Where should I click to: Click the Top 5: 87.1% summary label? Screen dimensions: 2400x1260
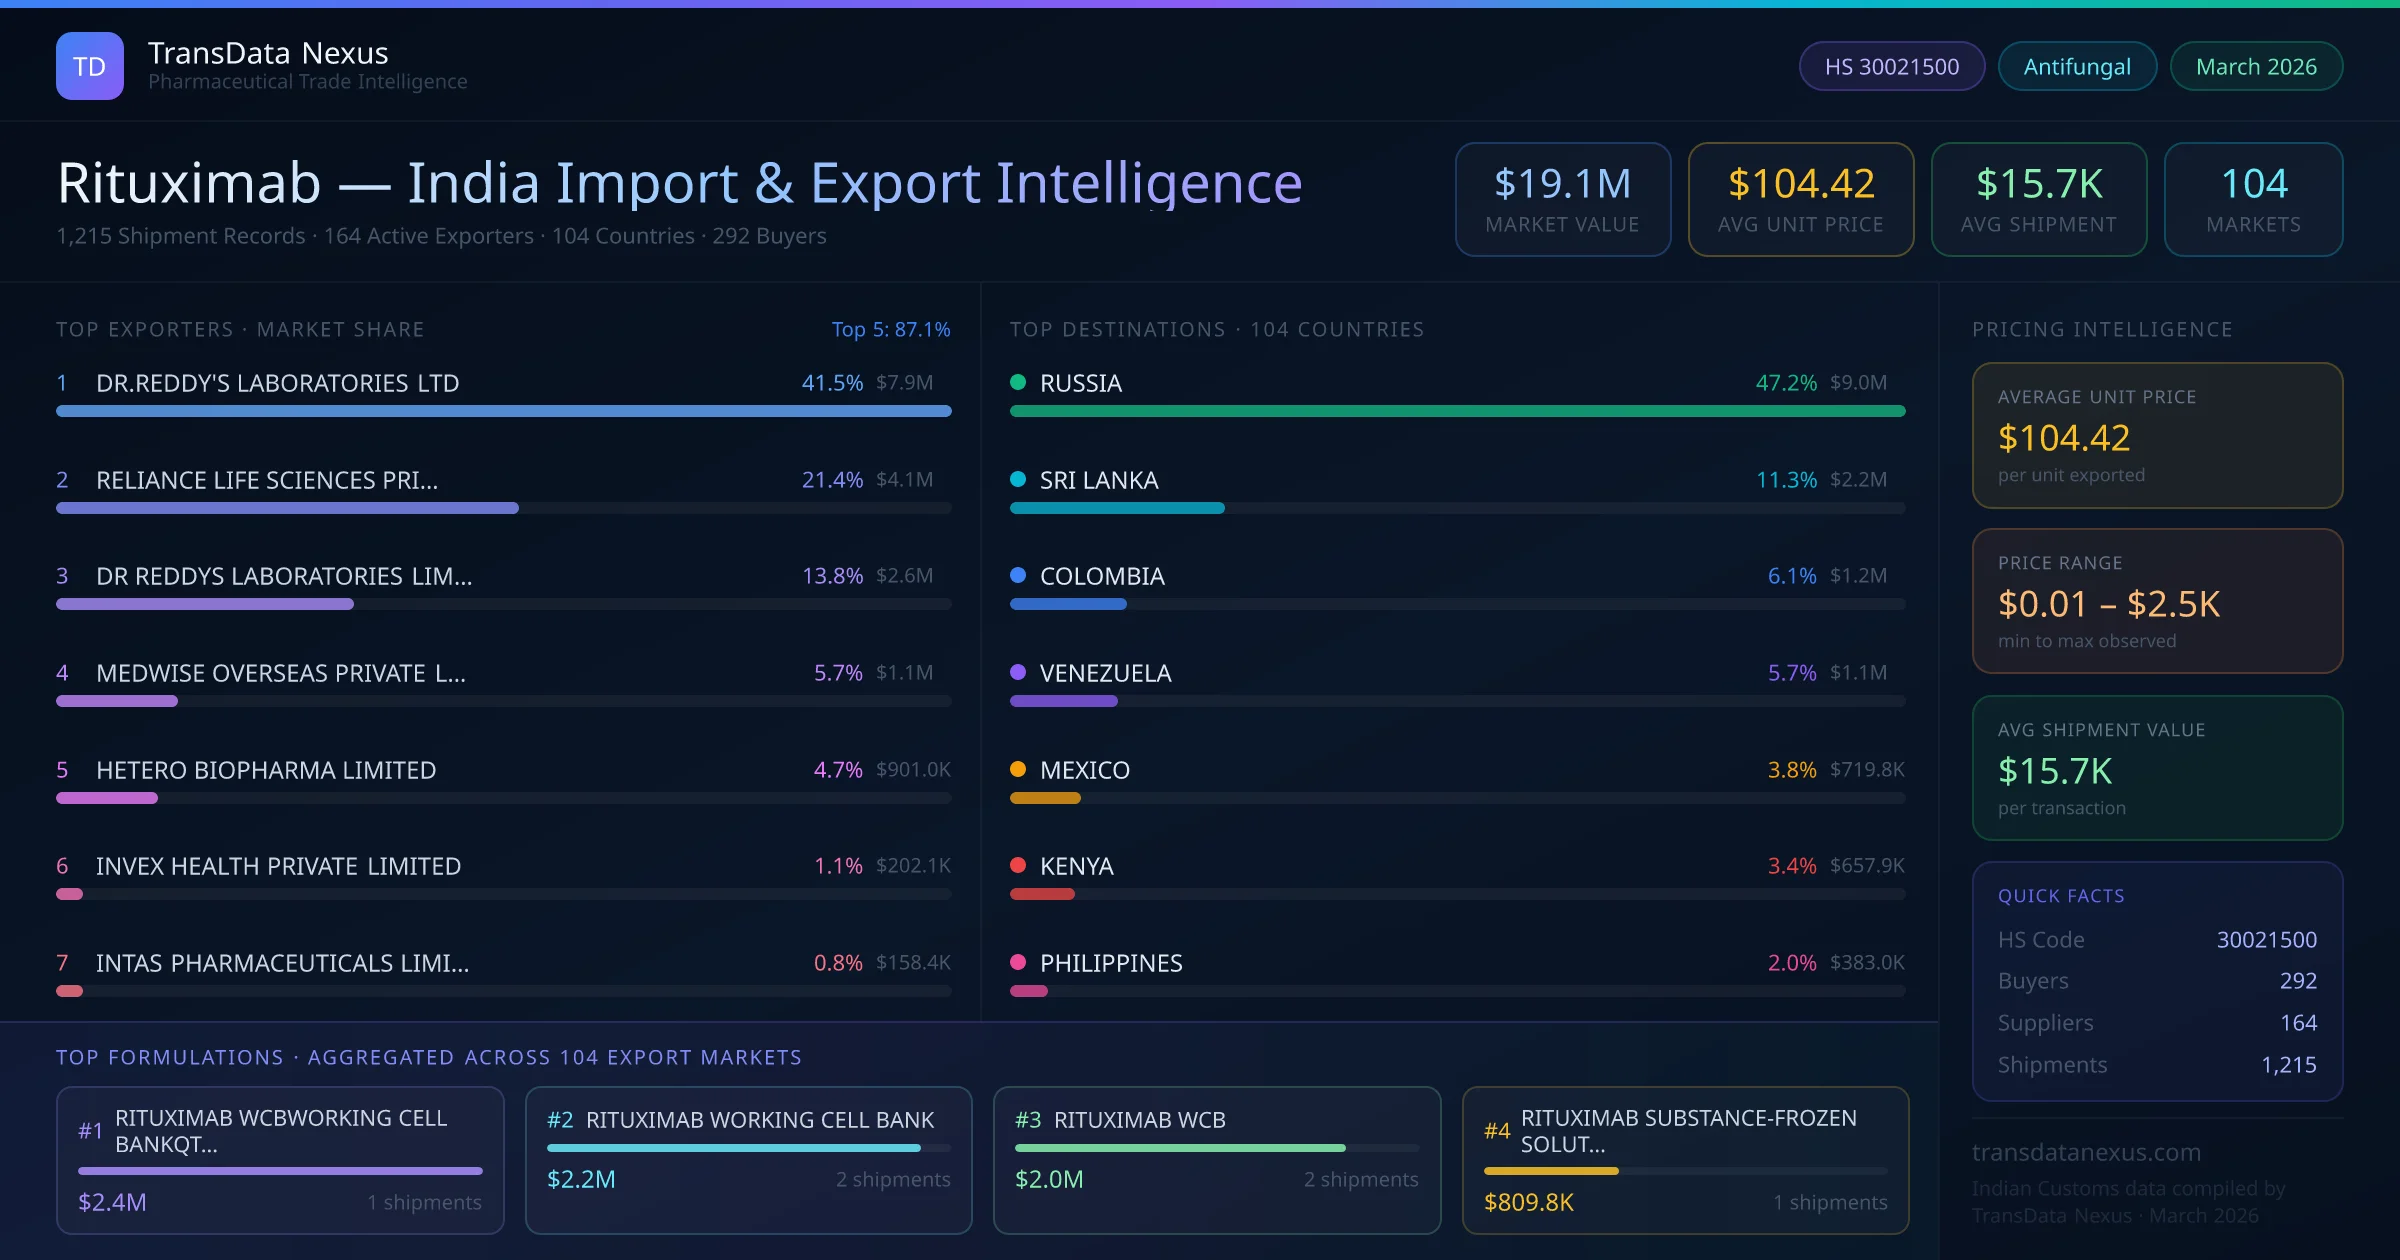tap(891, 328)
